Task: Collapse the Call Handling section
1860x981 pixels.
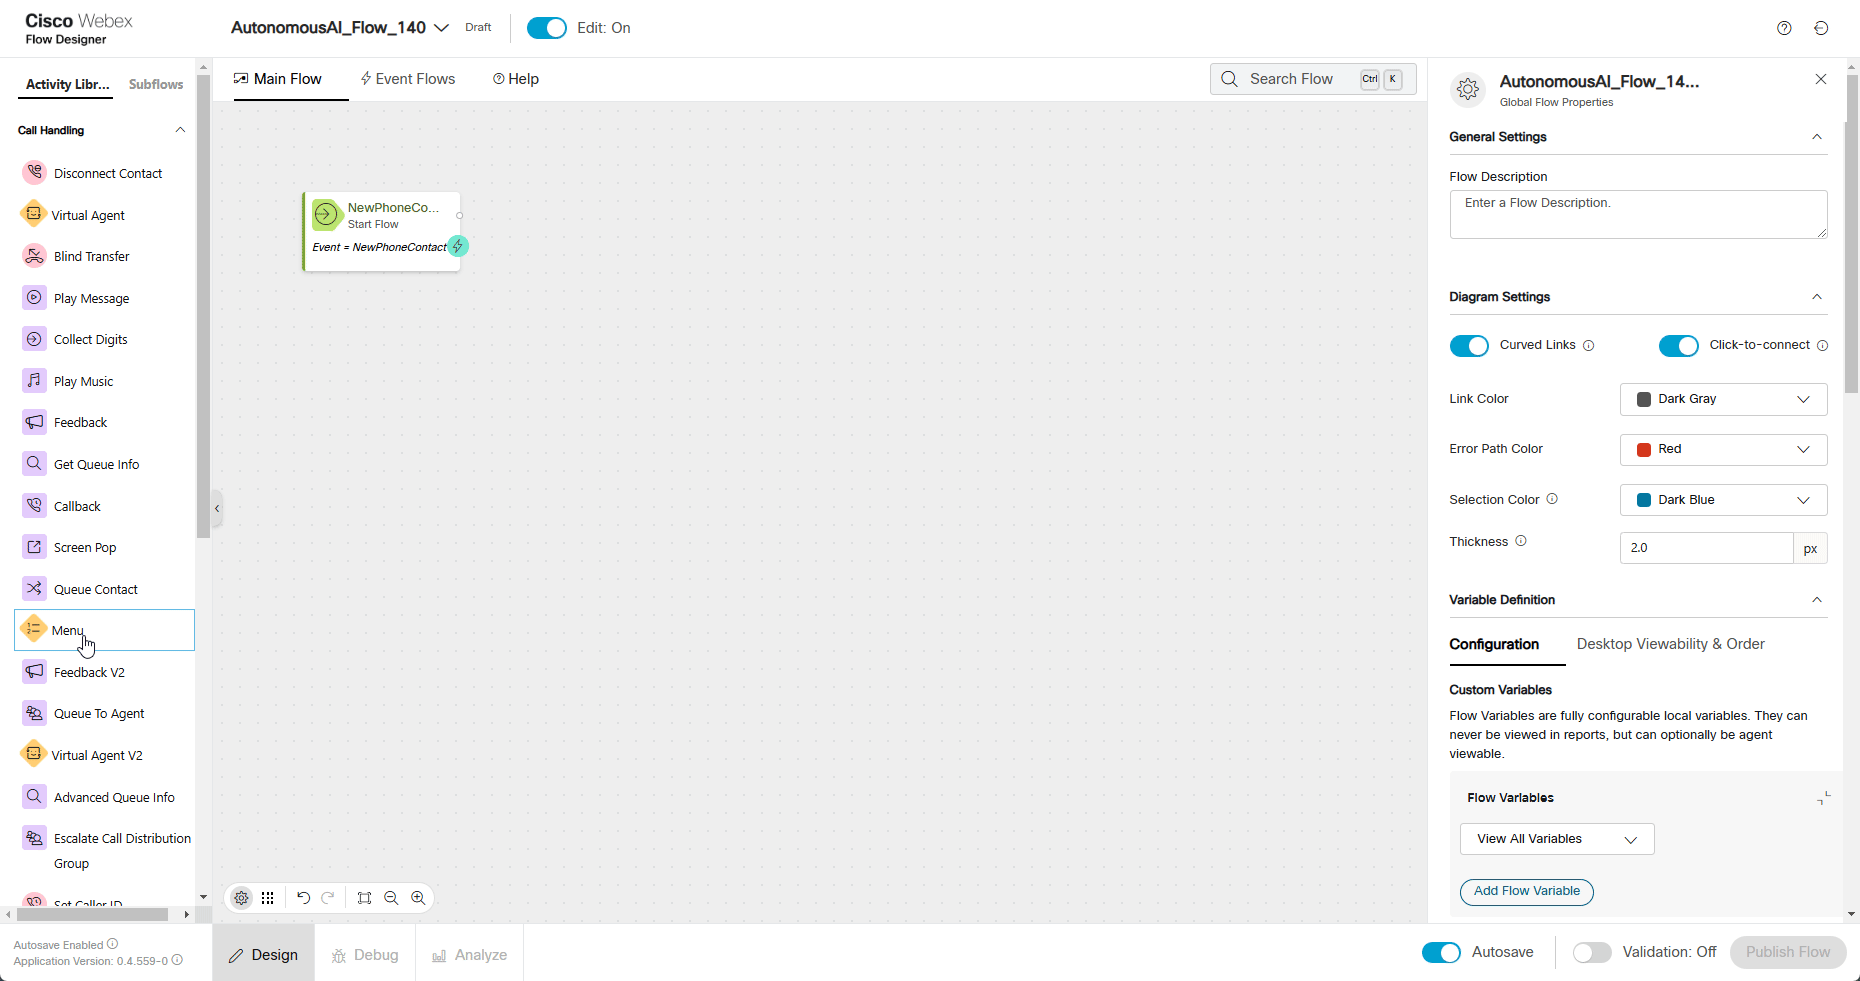Action: 180,130
